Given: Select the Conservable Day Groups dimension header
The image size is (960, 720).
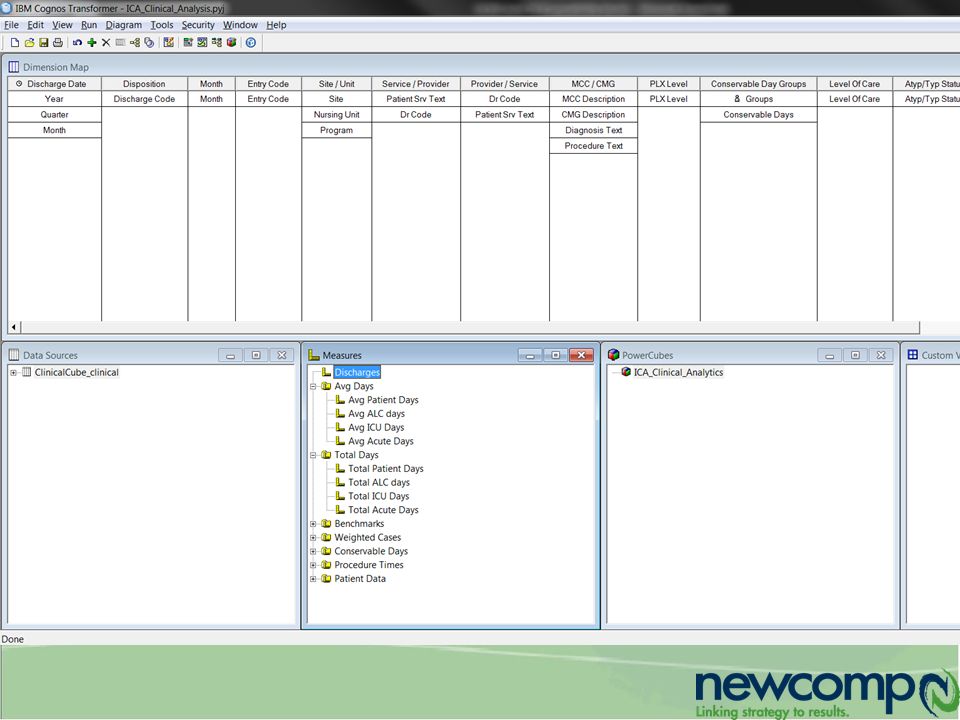Looking at the screenshot, I should [x=759, y=84].
